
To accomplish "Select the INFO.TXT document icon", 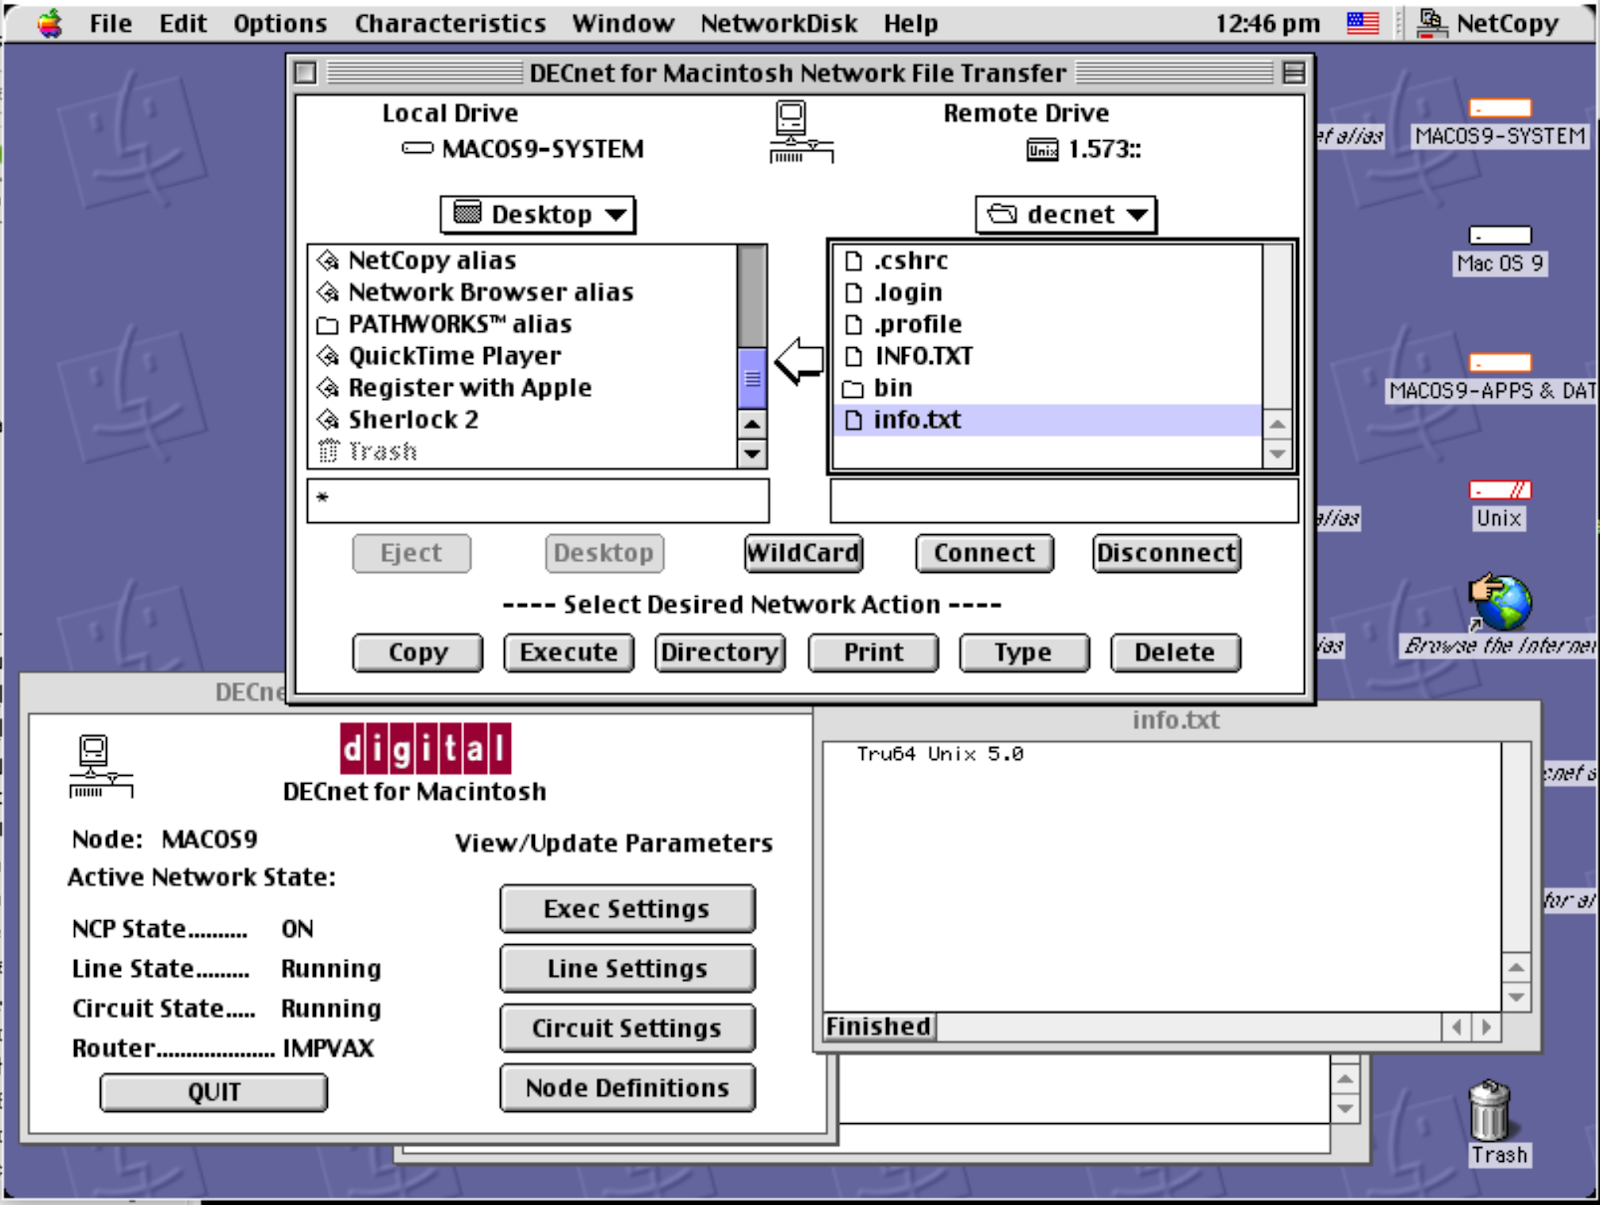I will pos(853,357).
